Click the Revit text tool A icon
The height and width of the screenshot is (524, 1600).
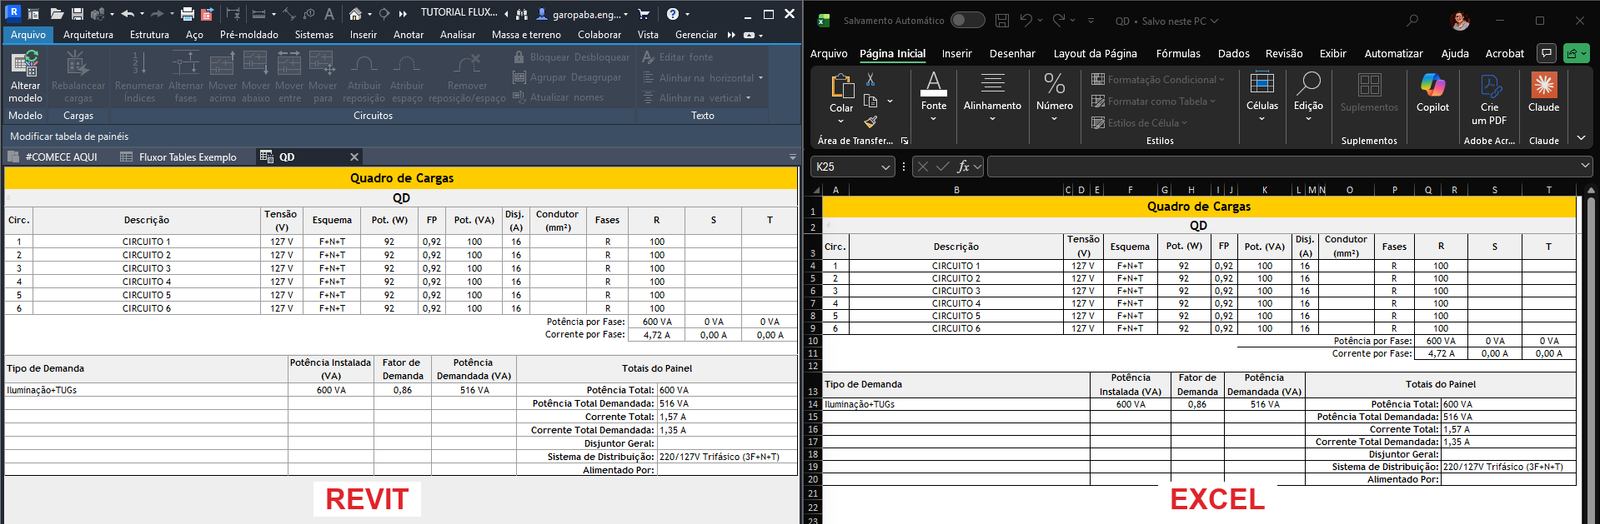(x=329, y=14)
